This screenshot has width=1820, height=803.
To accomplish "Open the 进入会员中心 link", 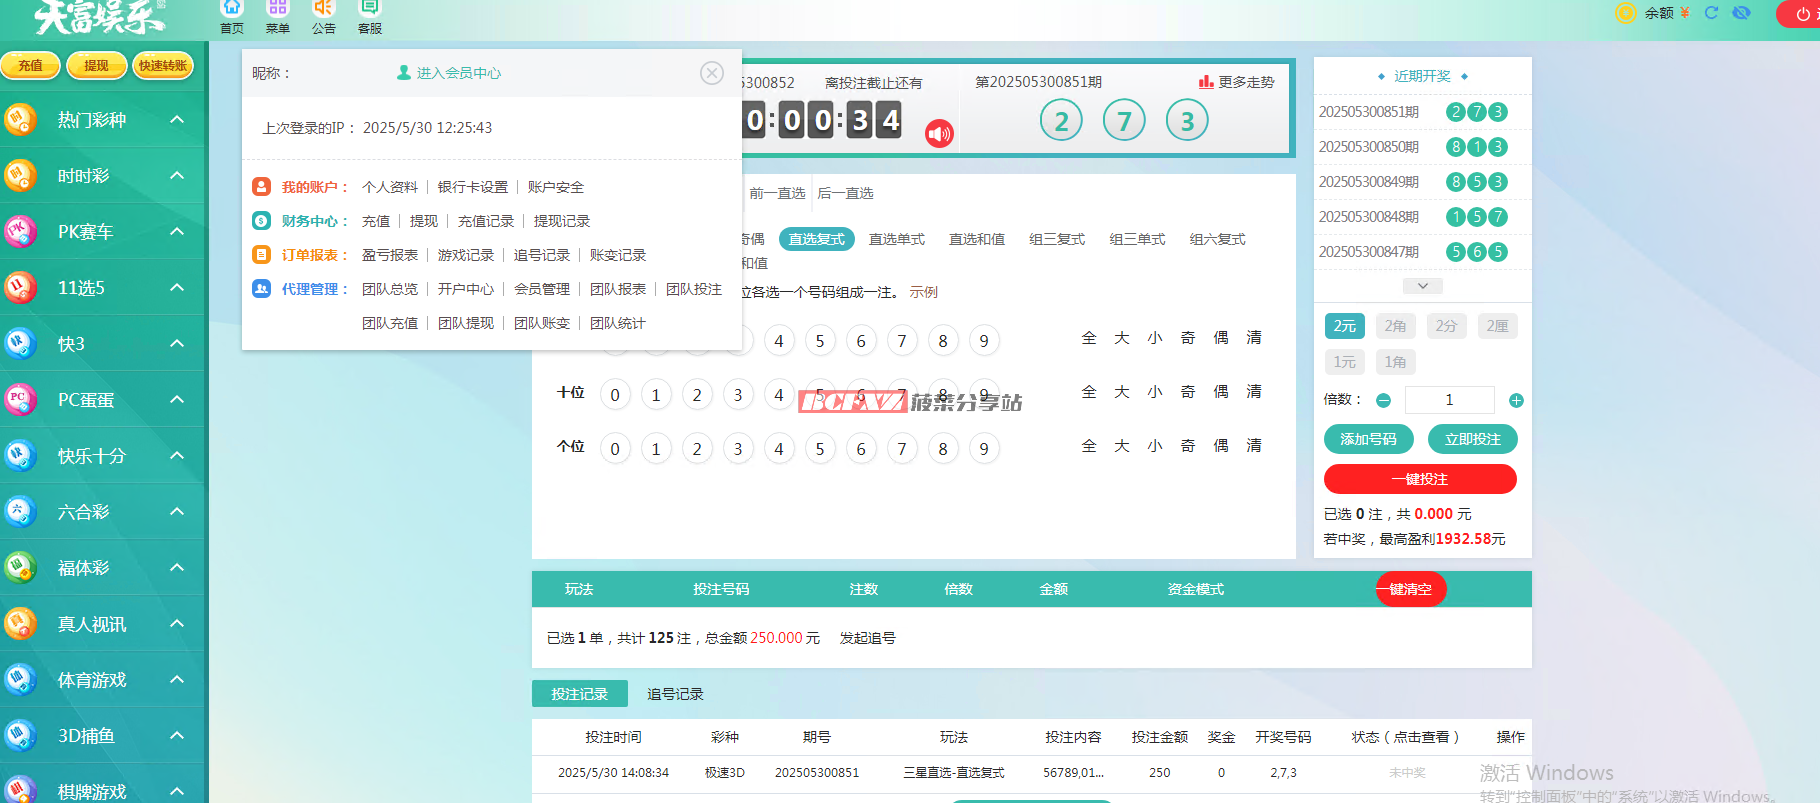I will click(x=449, y=73).
